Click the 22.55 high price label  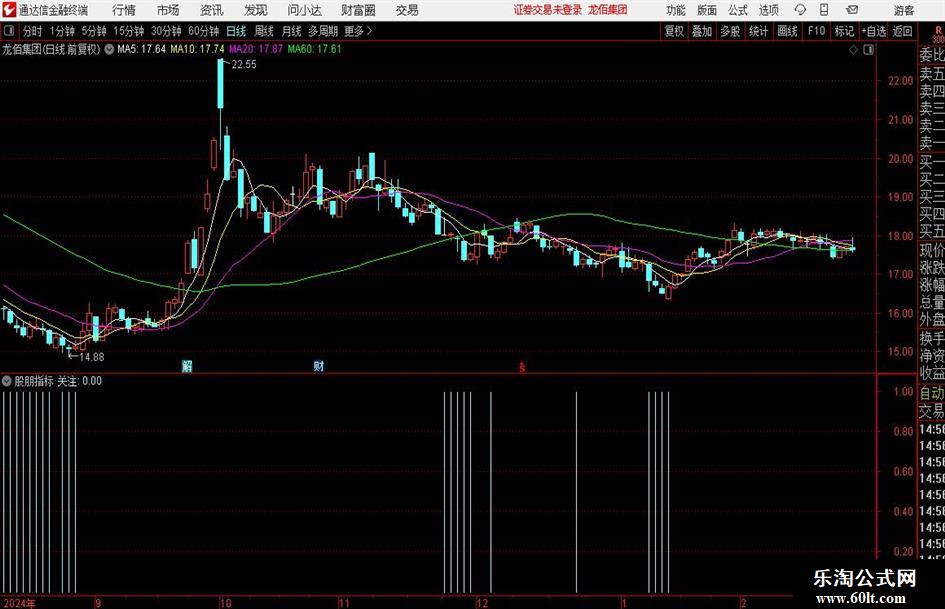click(x=244, y=65)
